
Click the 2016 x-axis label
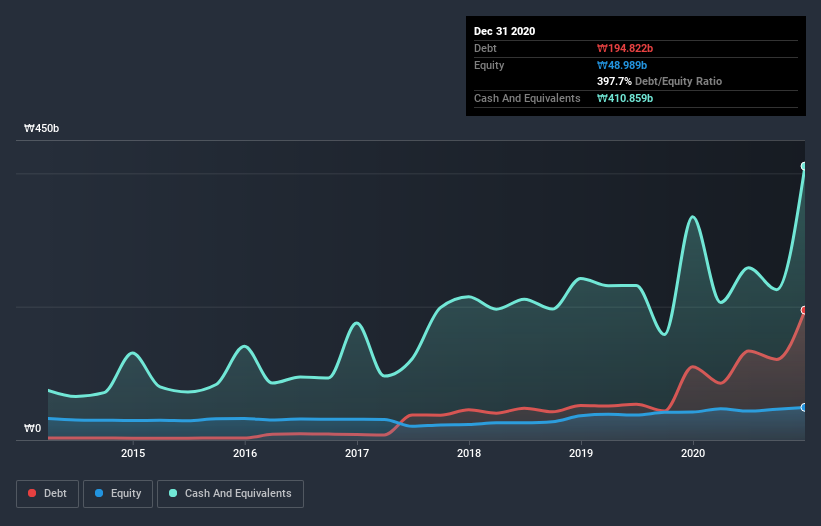point(245,453)
